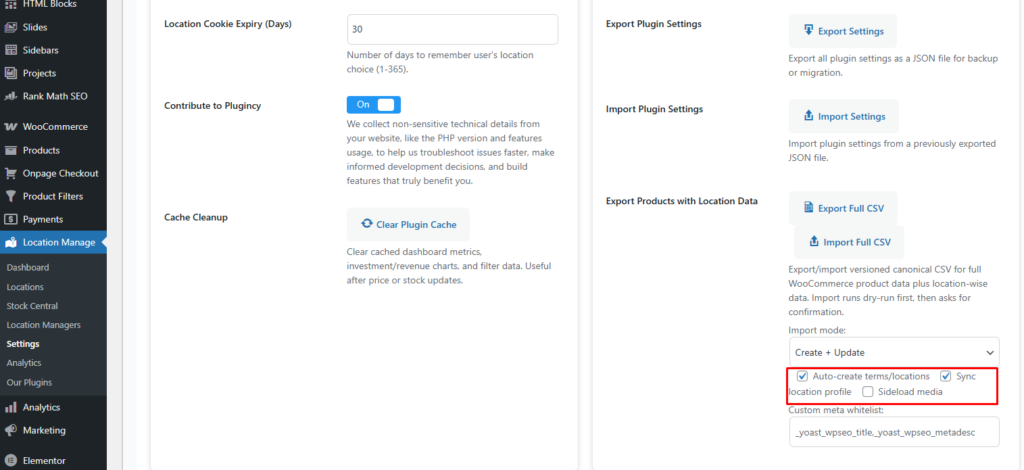Click the Product Filters funnel icon

pyautogui.click(x=11, y=196)
